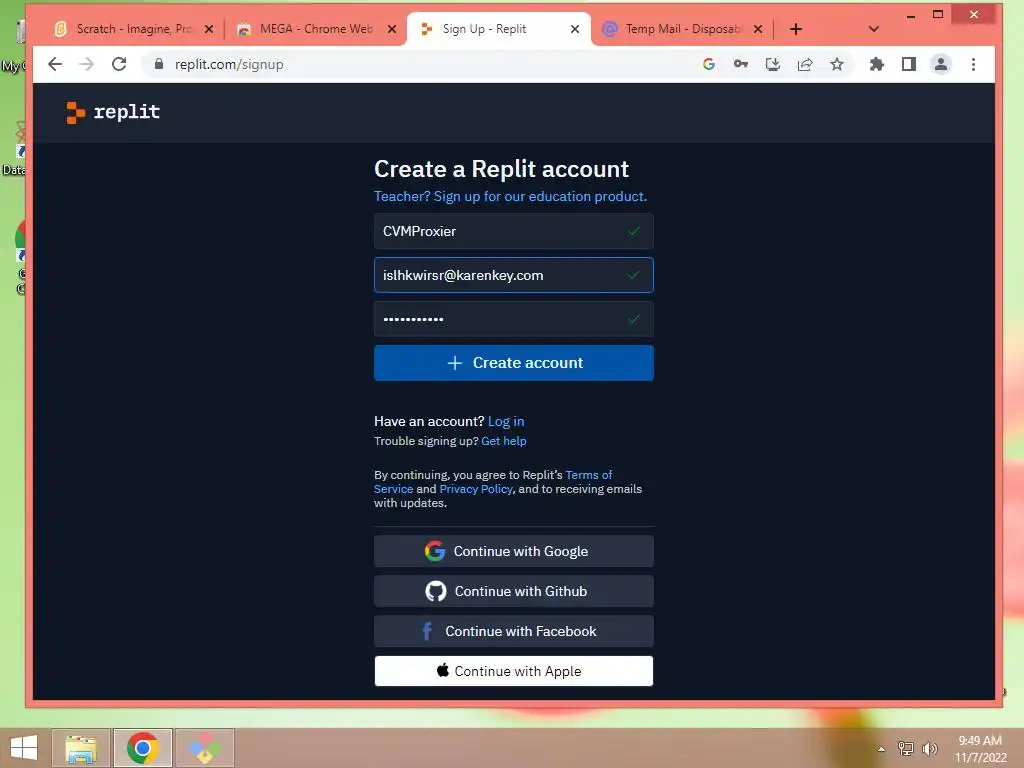This screenshot has width=1024, height=768.
Task: Focus the username field CVMProxier
Action: tap(513, 231)
